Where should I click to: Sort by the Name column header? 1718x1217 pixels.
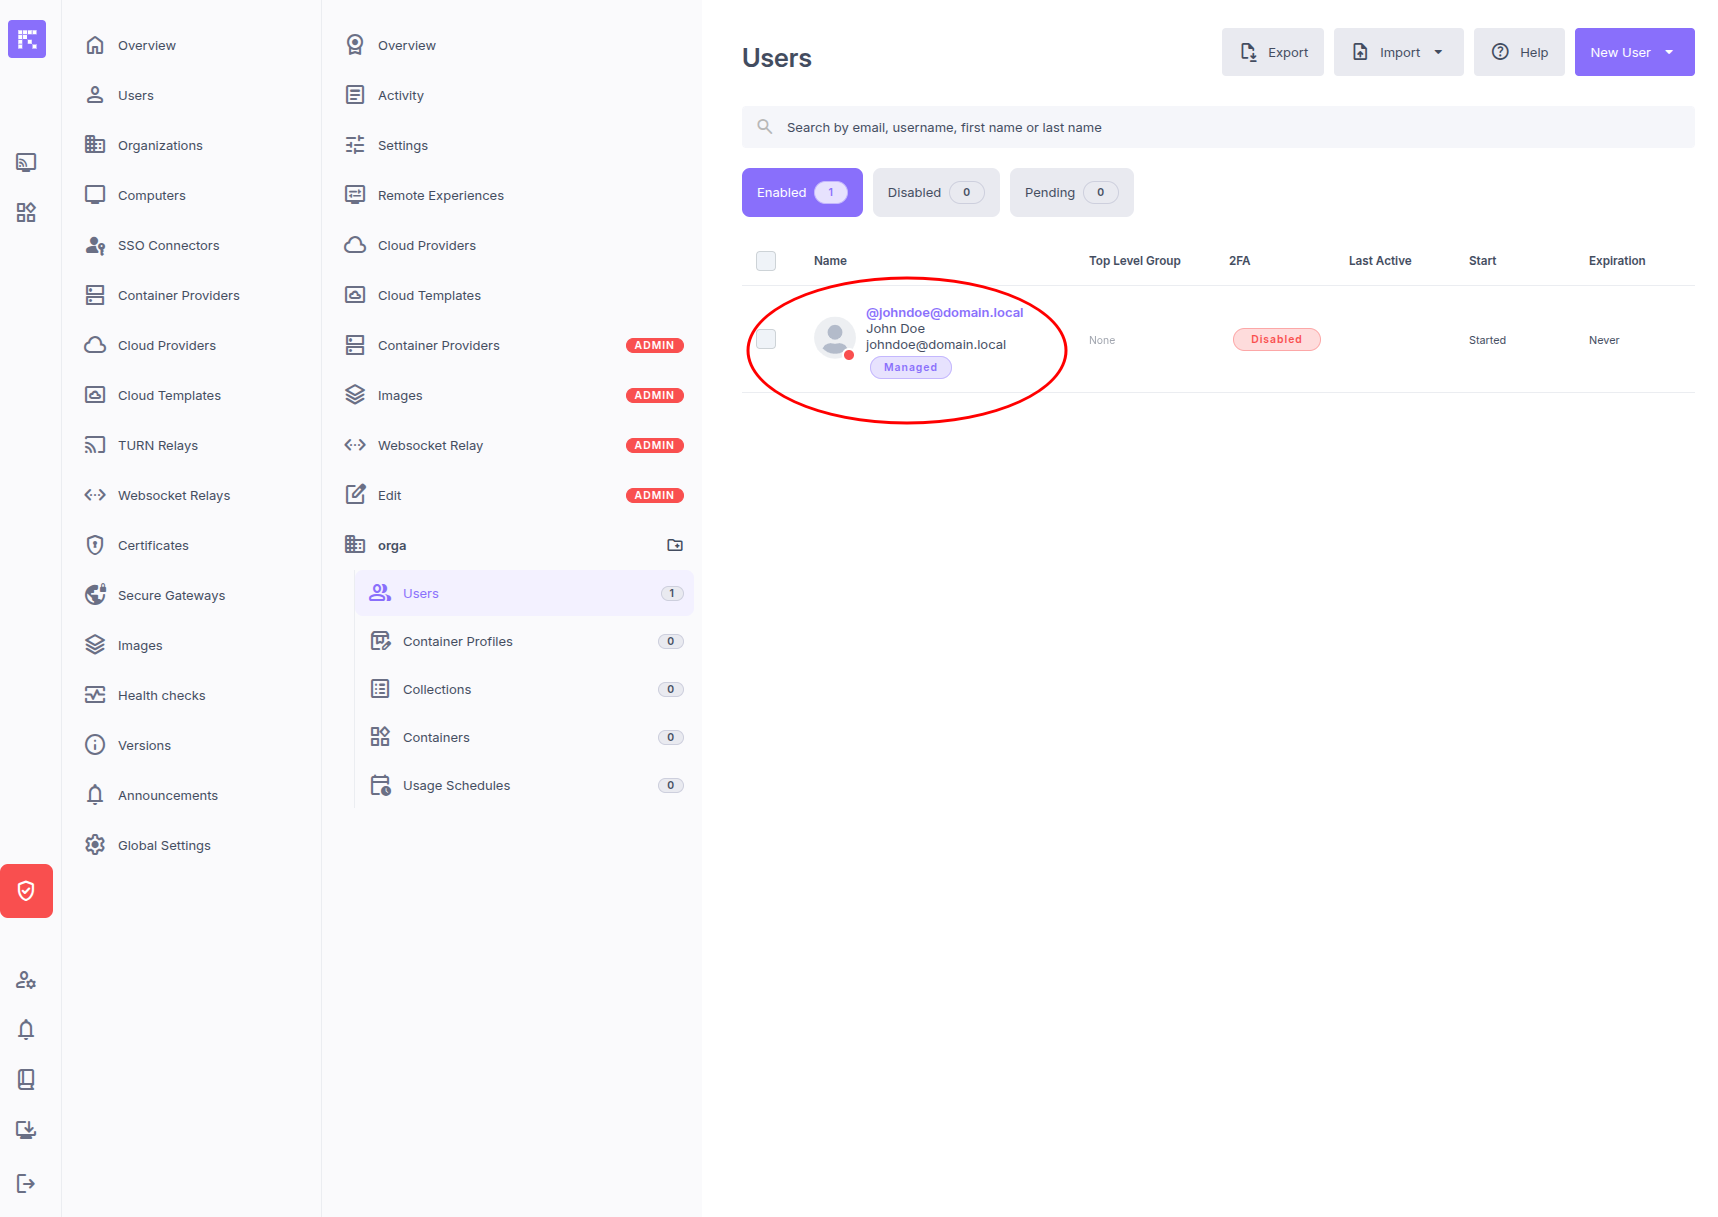[x=830, y=261]
